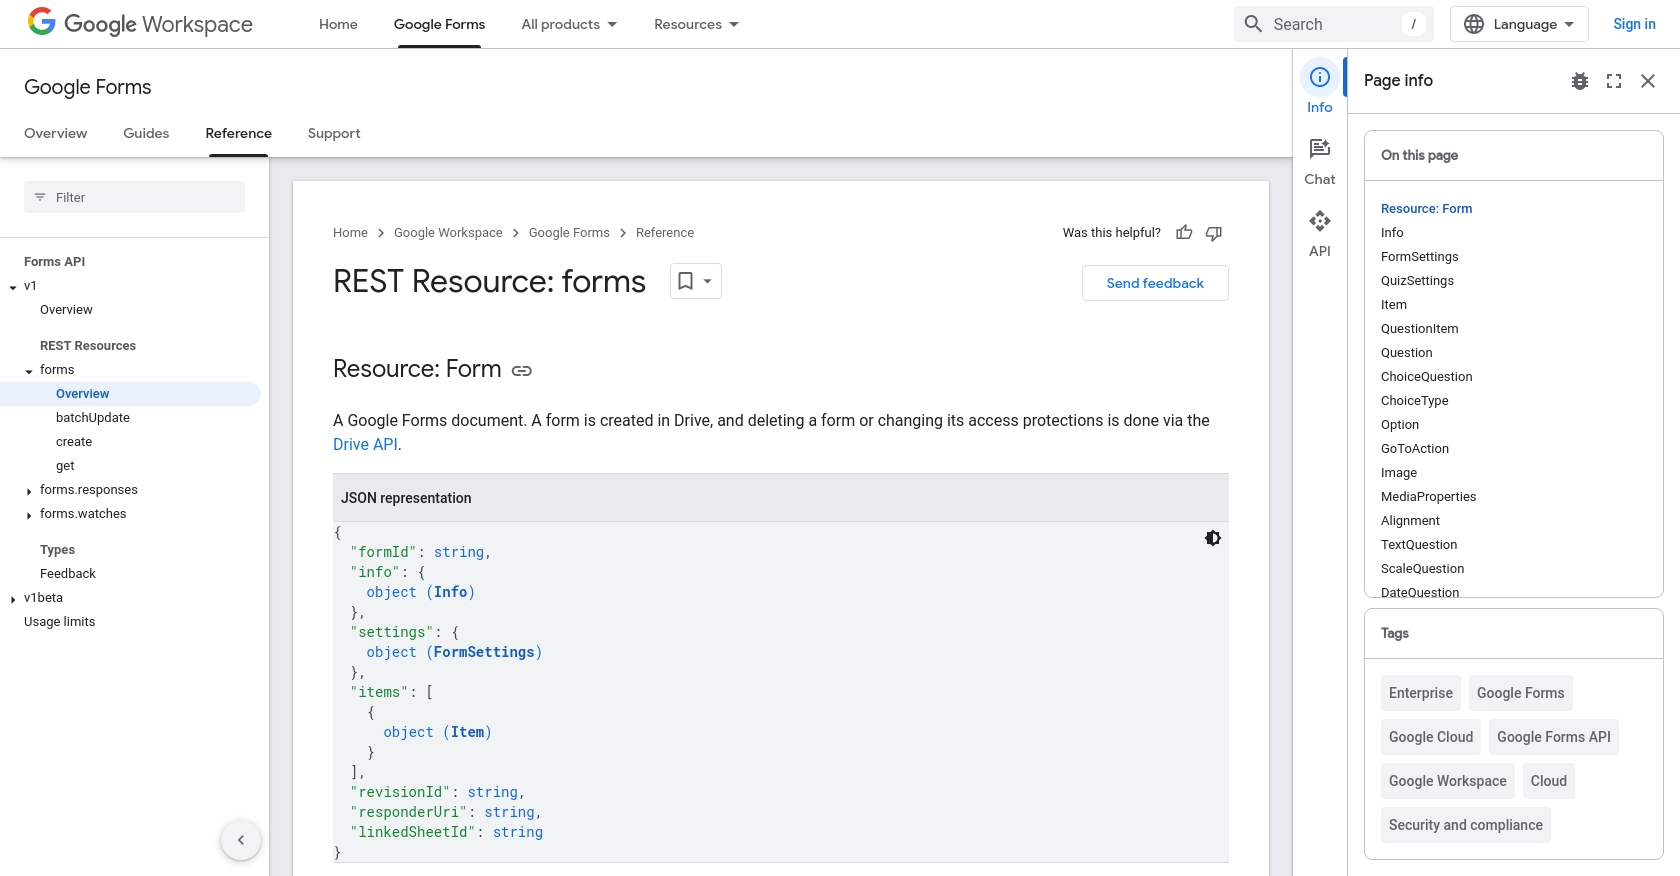Collapse the left navigation sidebar
The width and height of the screenshot is (1680, 876).
tap(241, 840)
